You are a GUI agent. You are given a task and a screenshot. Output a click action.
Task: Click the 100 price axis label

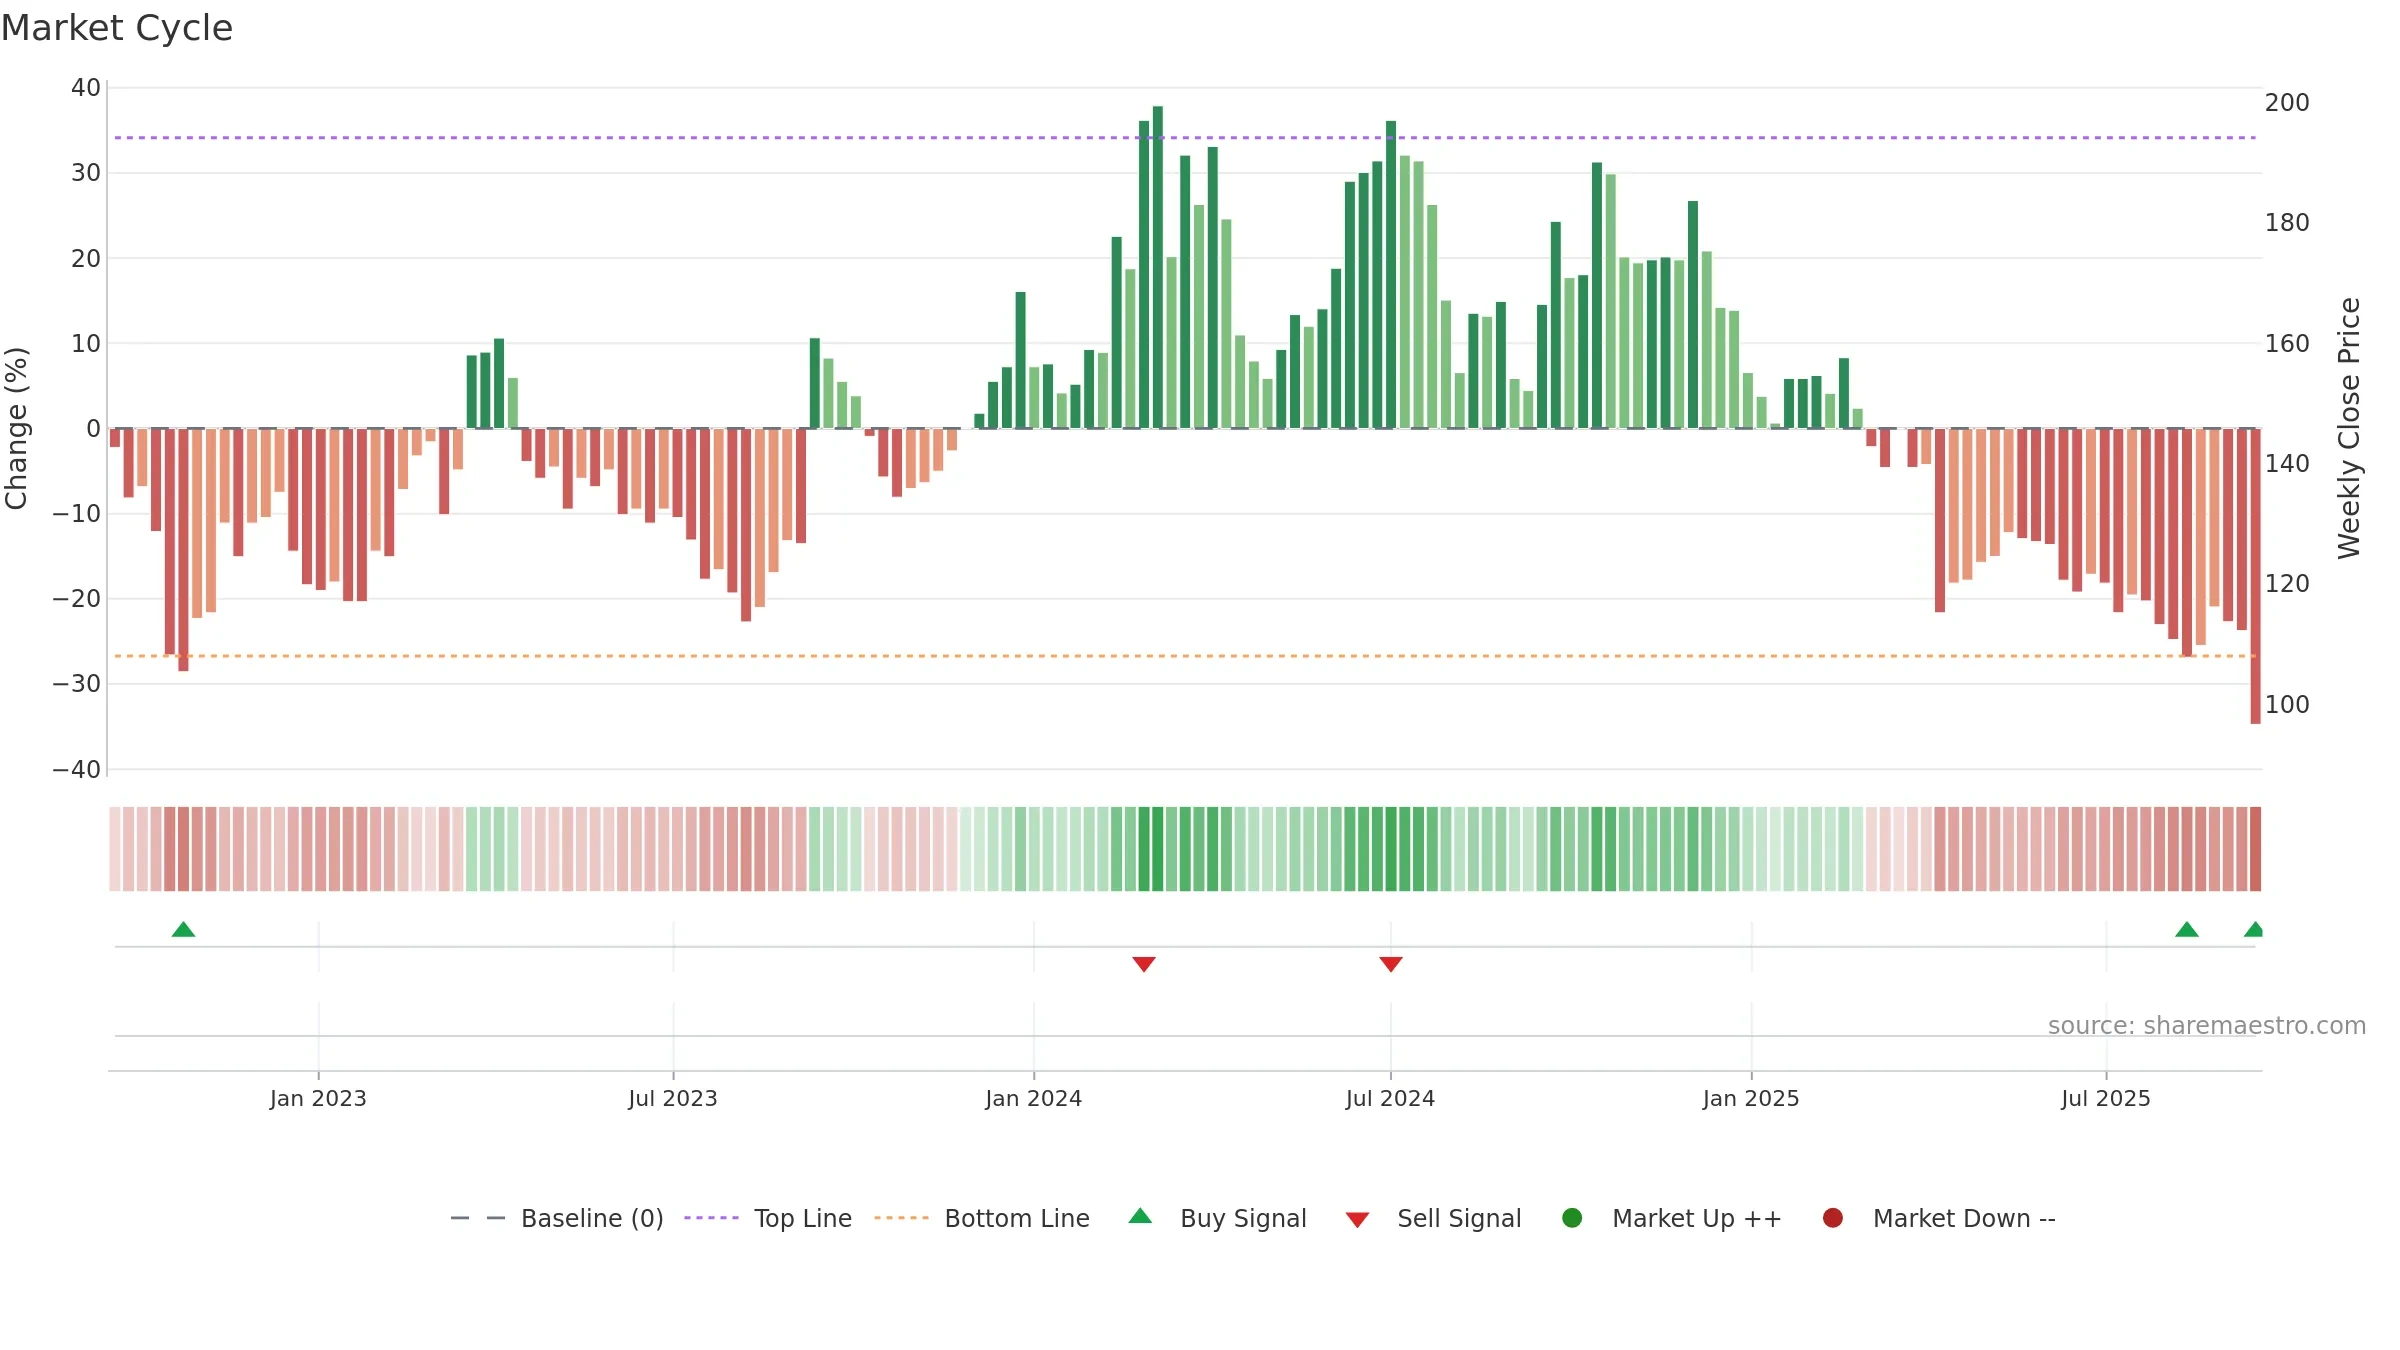2287,705
